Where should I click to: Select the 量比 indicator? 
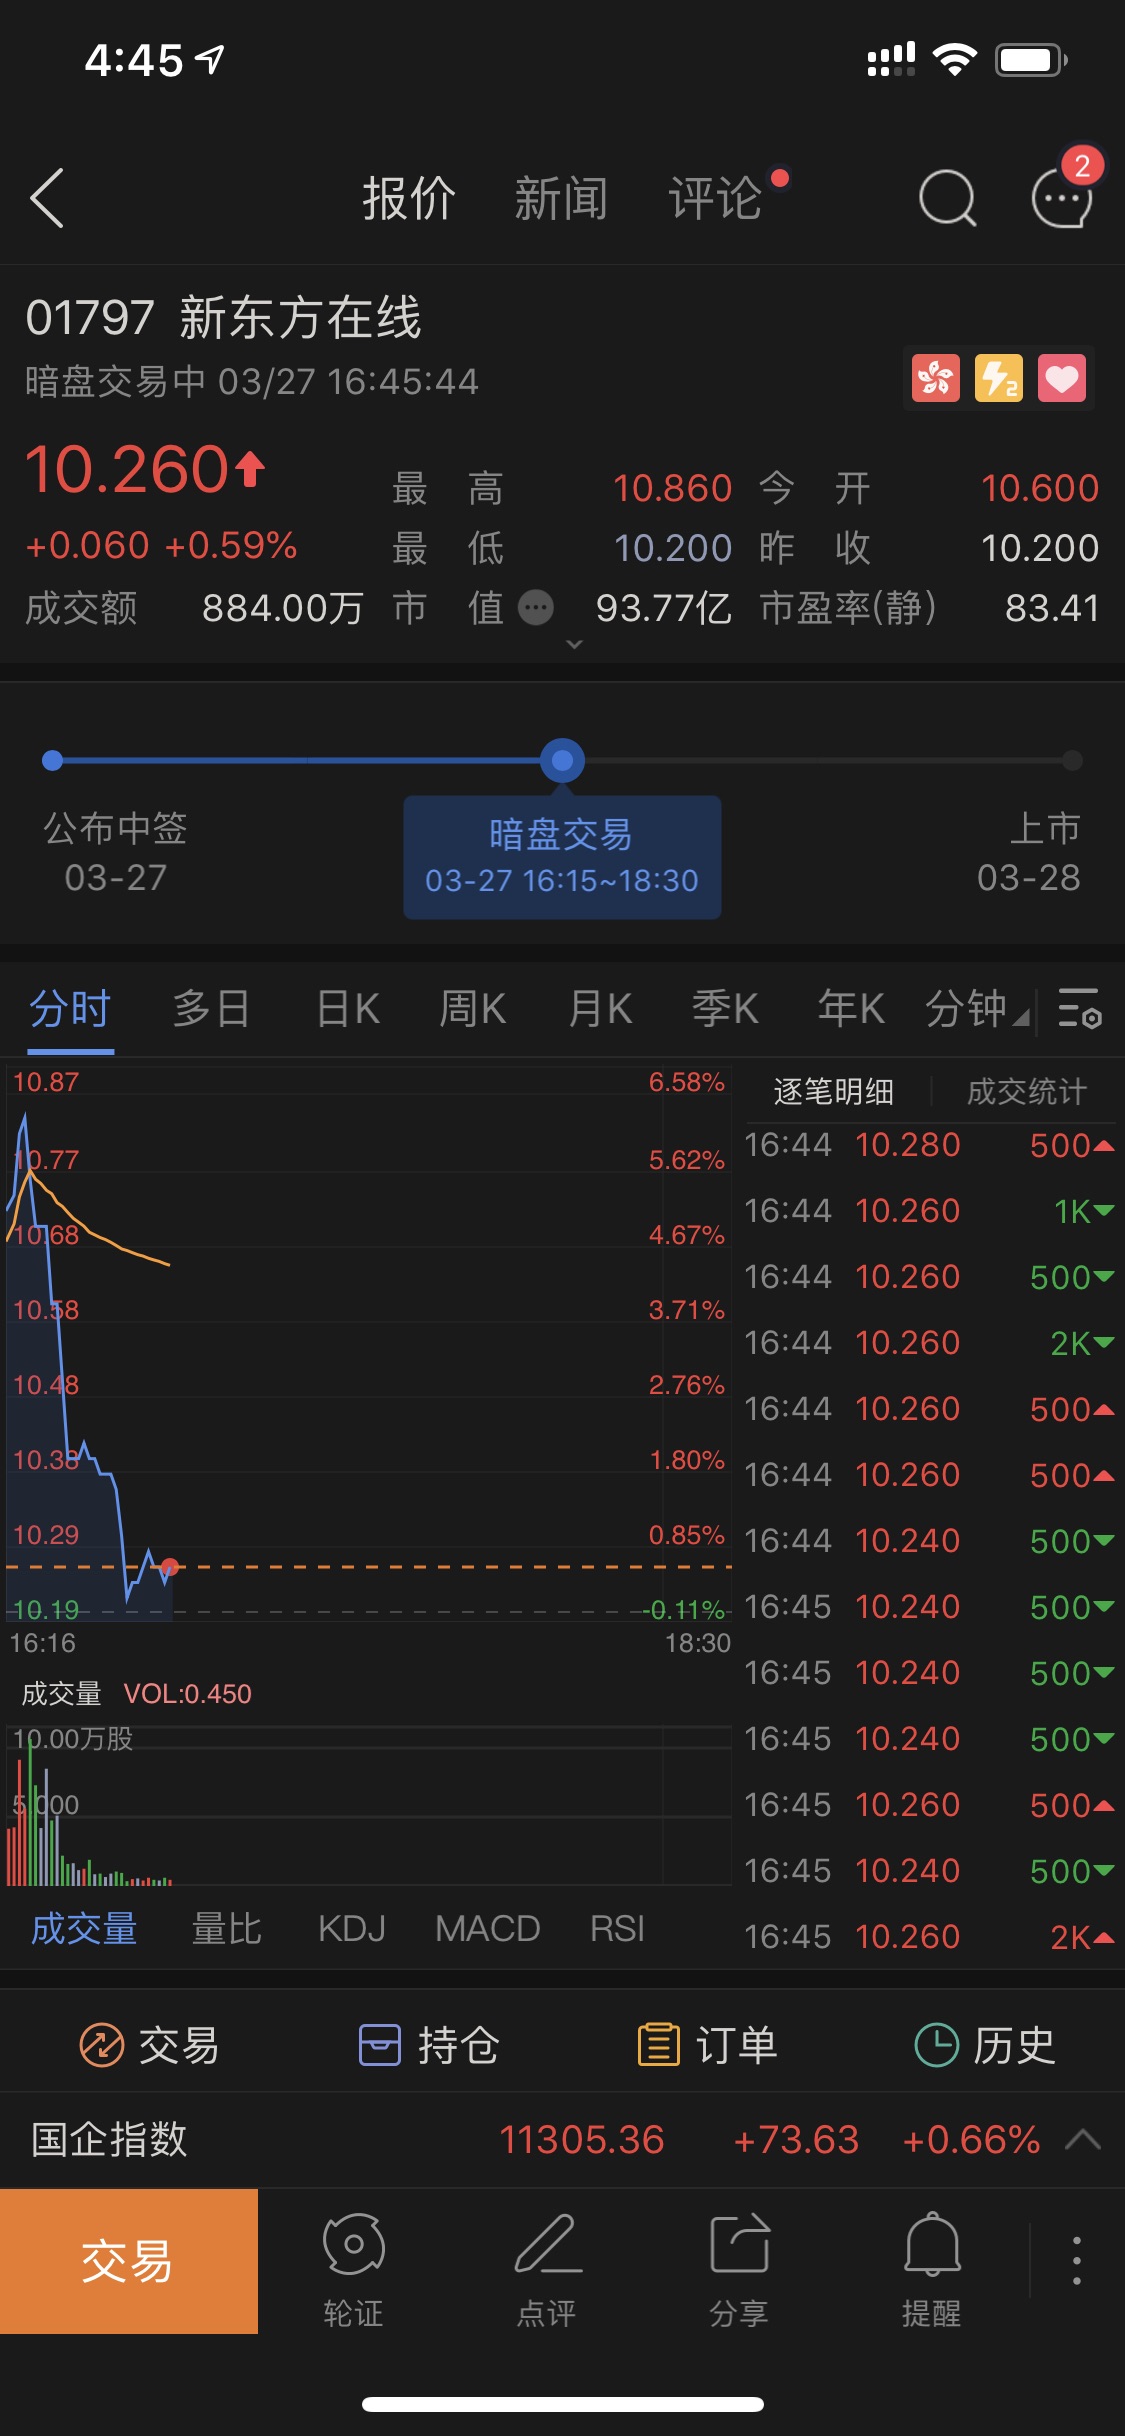pos(226,1929)
